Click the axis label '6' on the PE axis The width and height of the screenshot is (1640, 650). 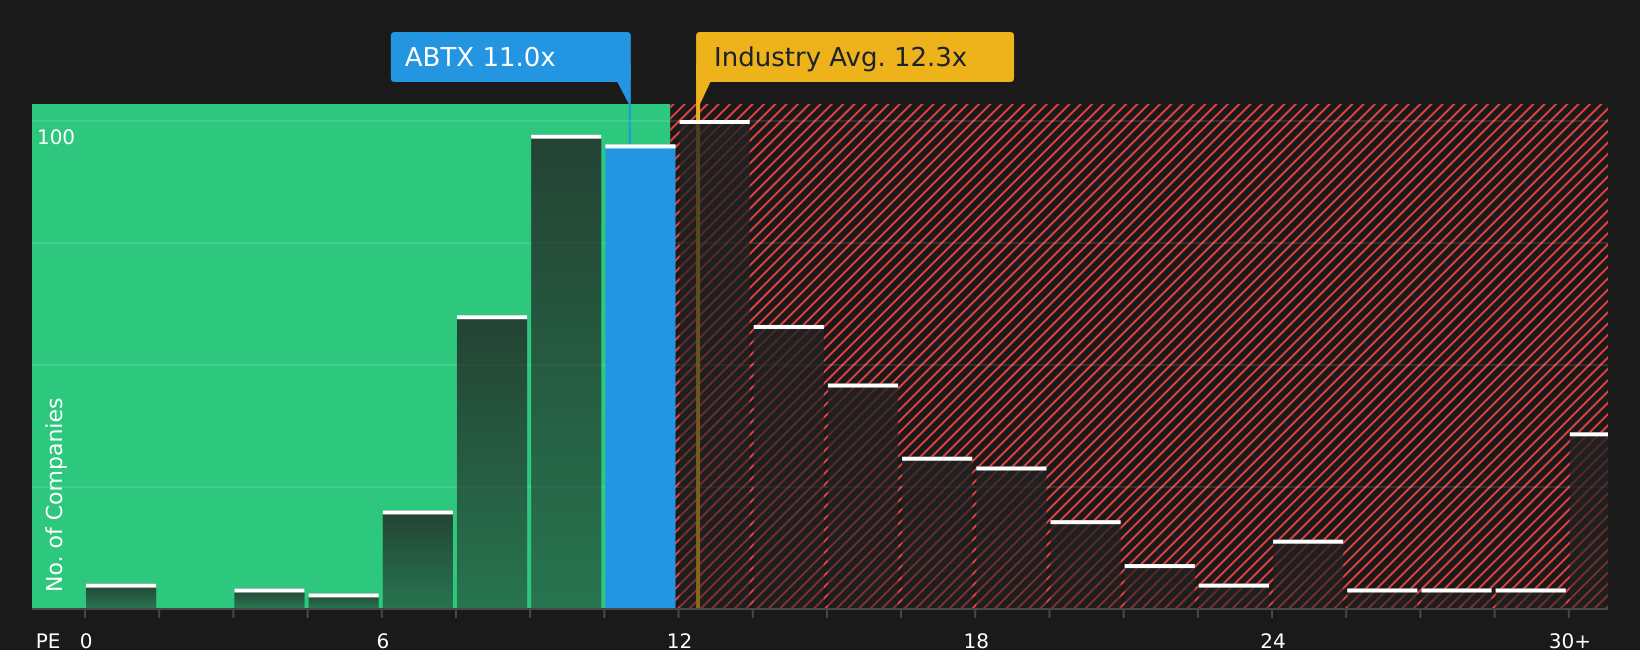pos(382,641)
